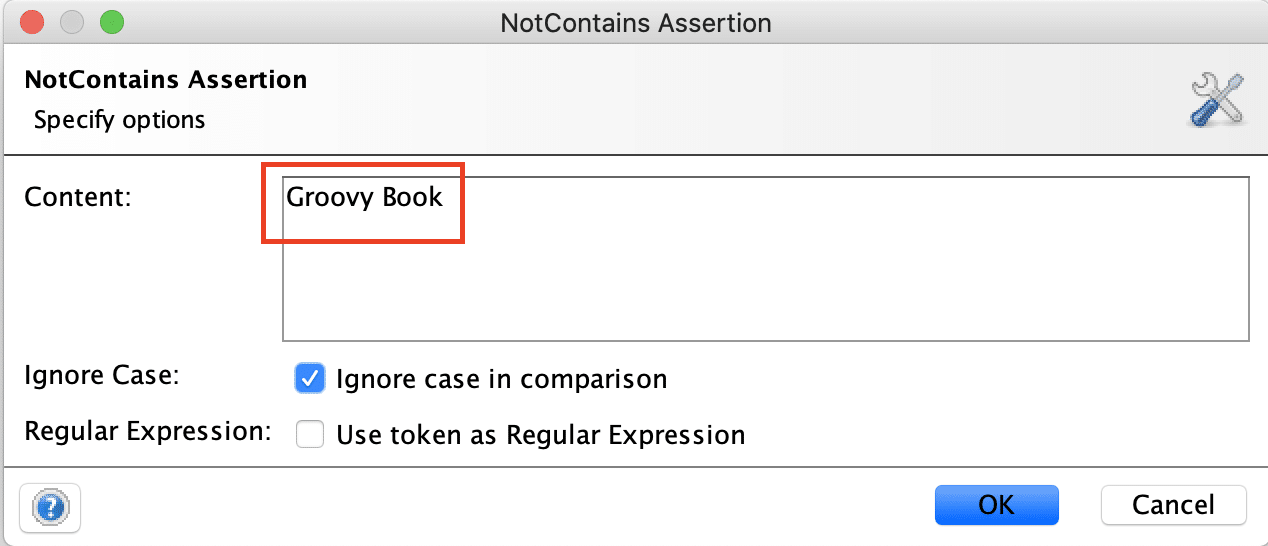Click the bold 'NotContains Assertion' heading
Viewport: 1268px width, 546px height.
[165, 80]
